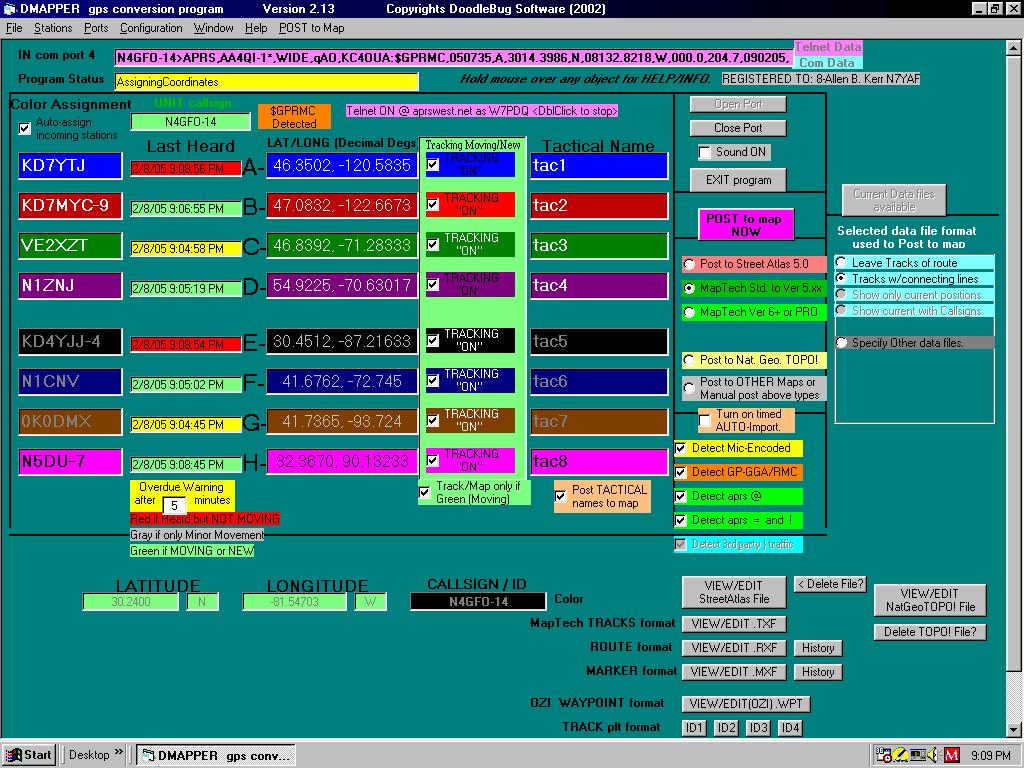Open the Configuration menu
This screenshot has width=1024, height=768.
[151, 28]
